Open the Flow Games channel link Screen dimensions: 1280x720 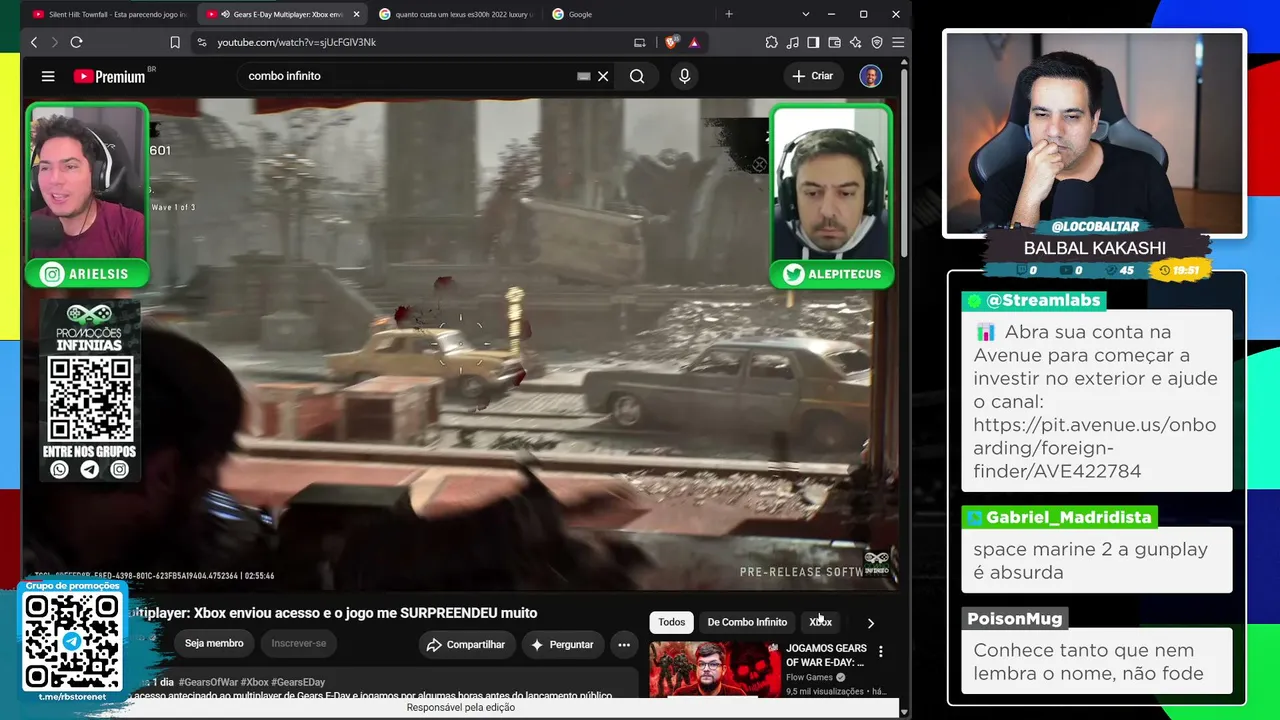[x=810, y=677]
